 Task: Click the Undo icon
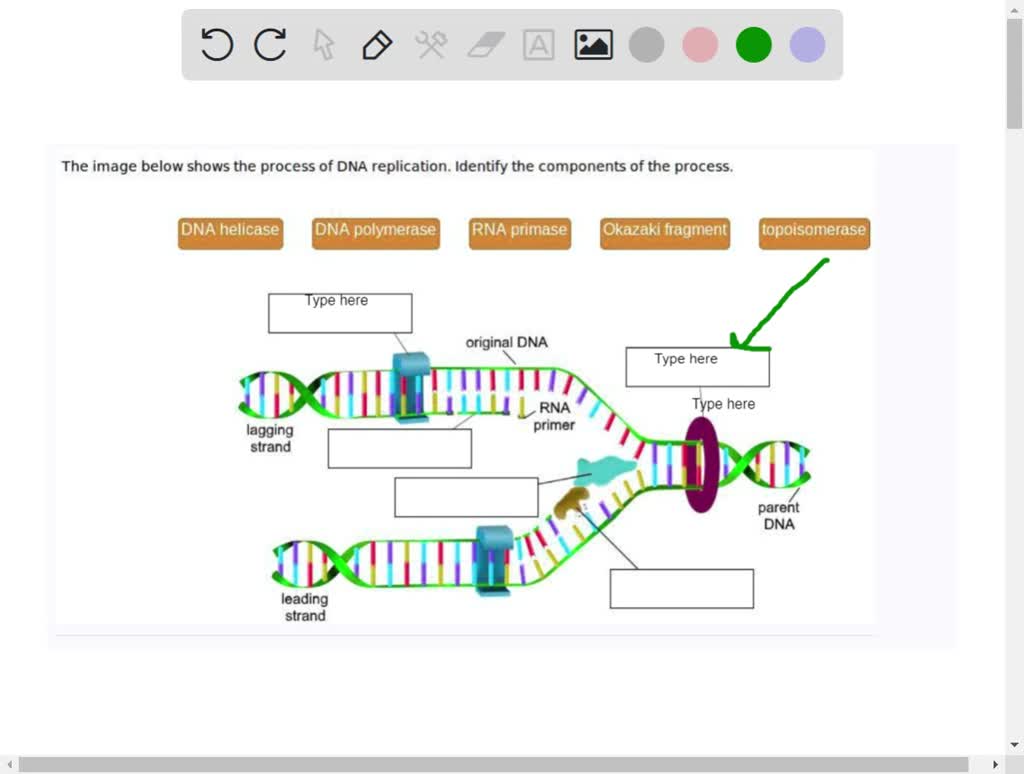[x=216, y=44]
